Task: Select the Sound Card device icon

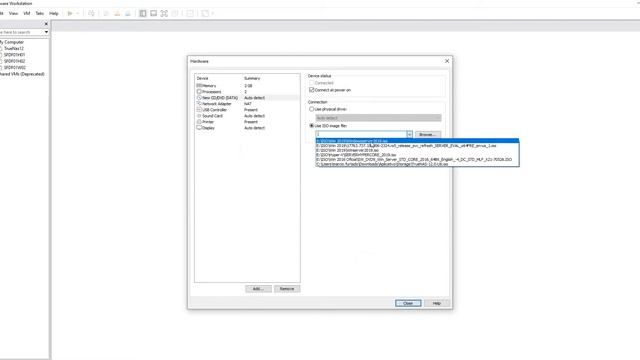Action: [x=199, y=116]
